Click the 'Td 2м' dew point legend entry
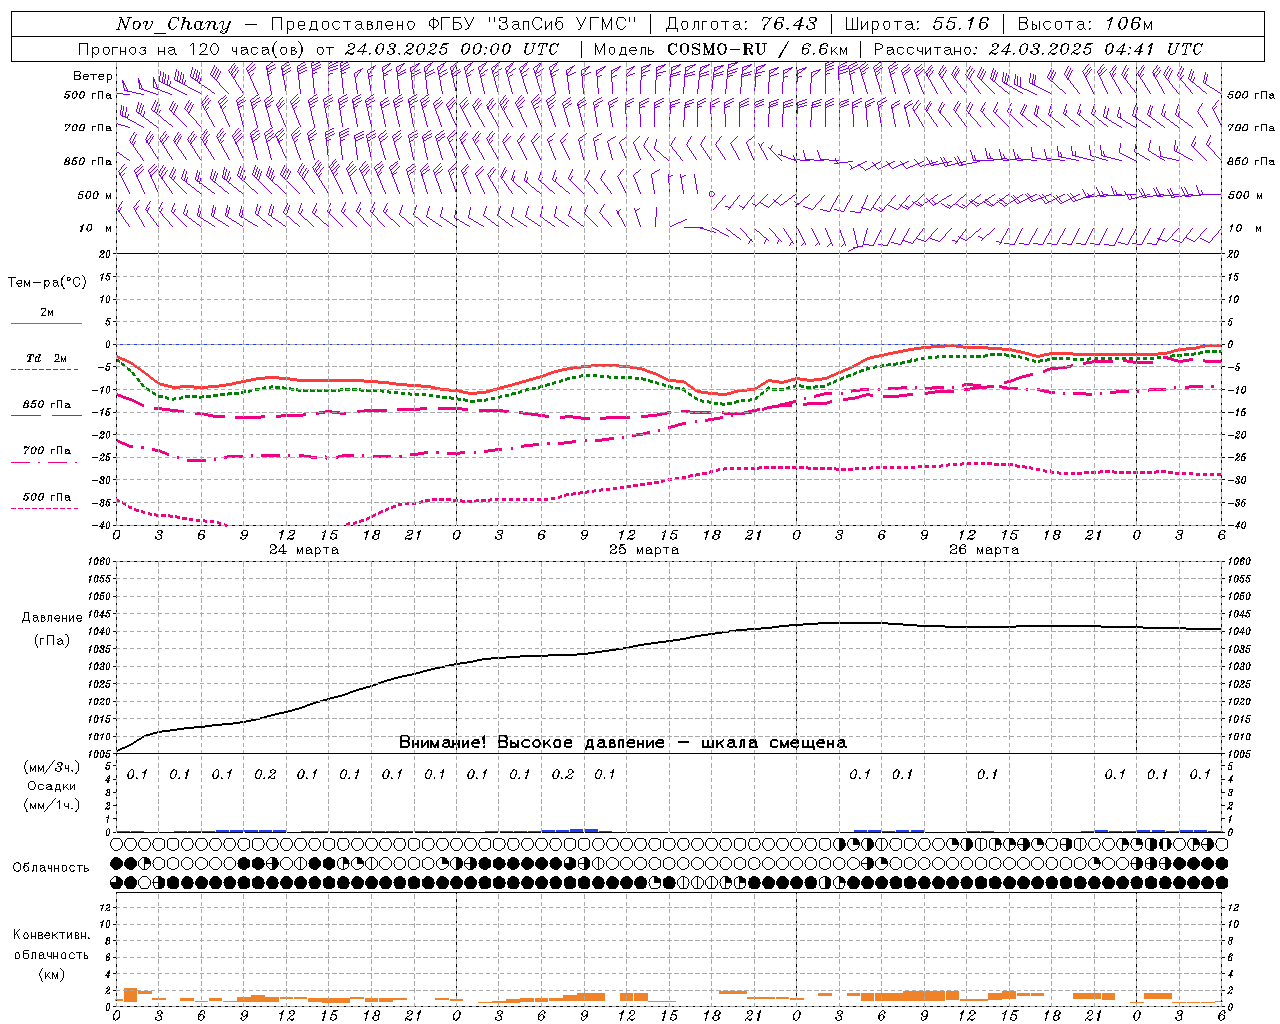 tap(46, 358)
